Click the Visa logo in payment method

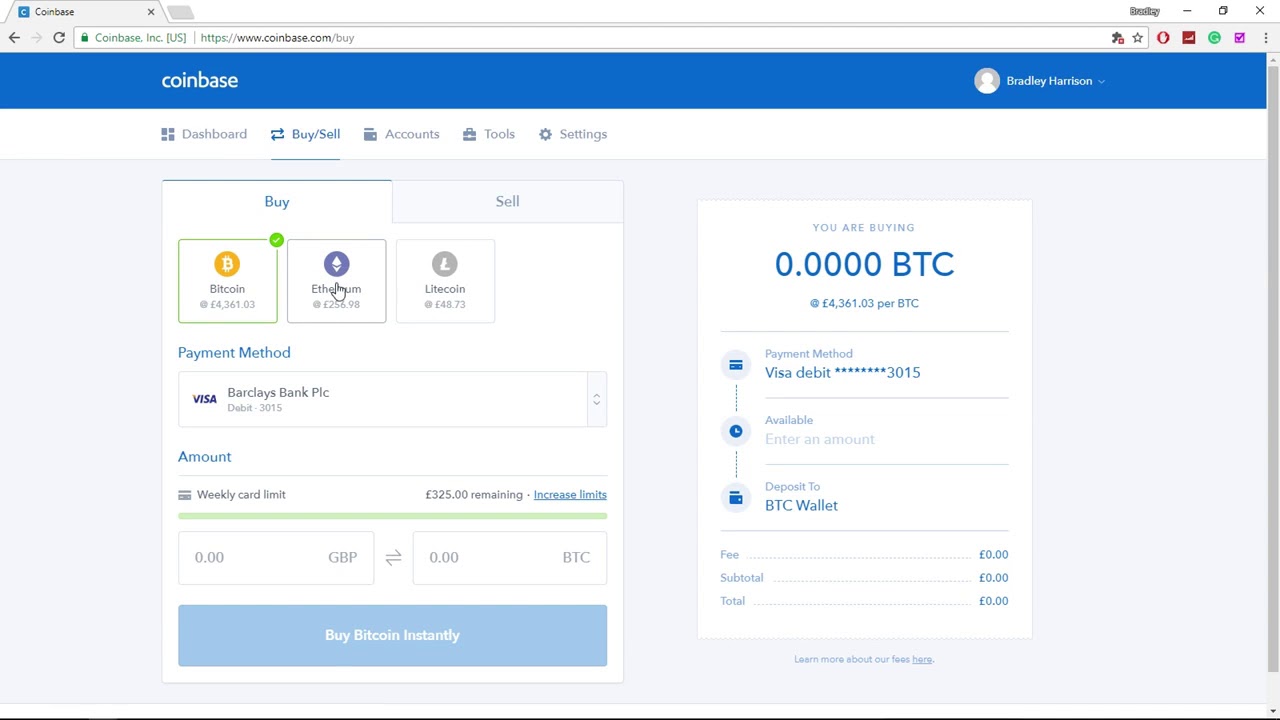tap(204, 399)
